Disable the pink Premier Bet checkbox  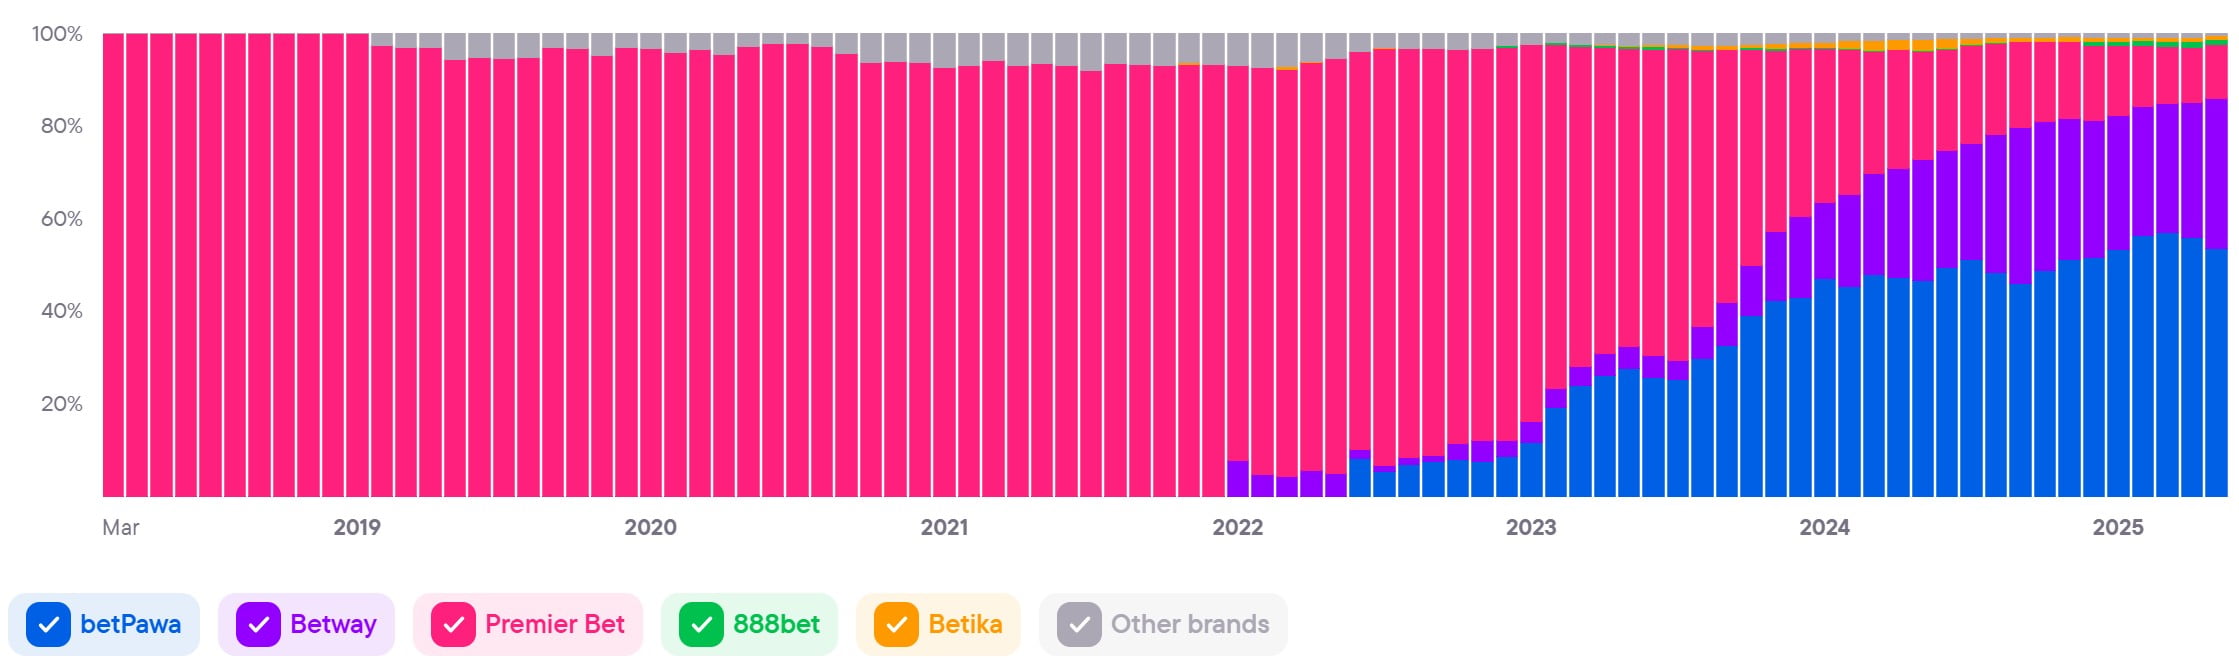[453, 625]
